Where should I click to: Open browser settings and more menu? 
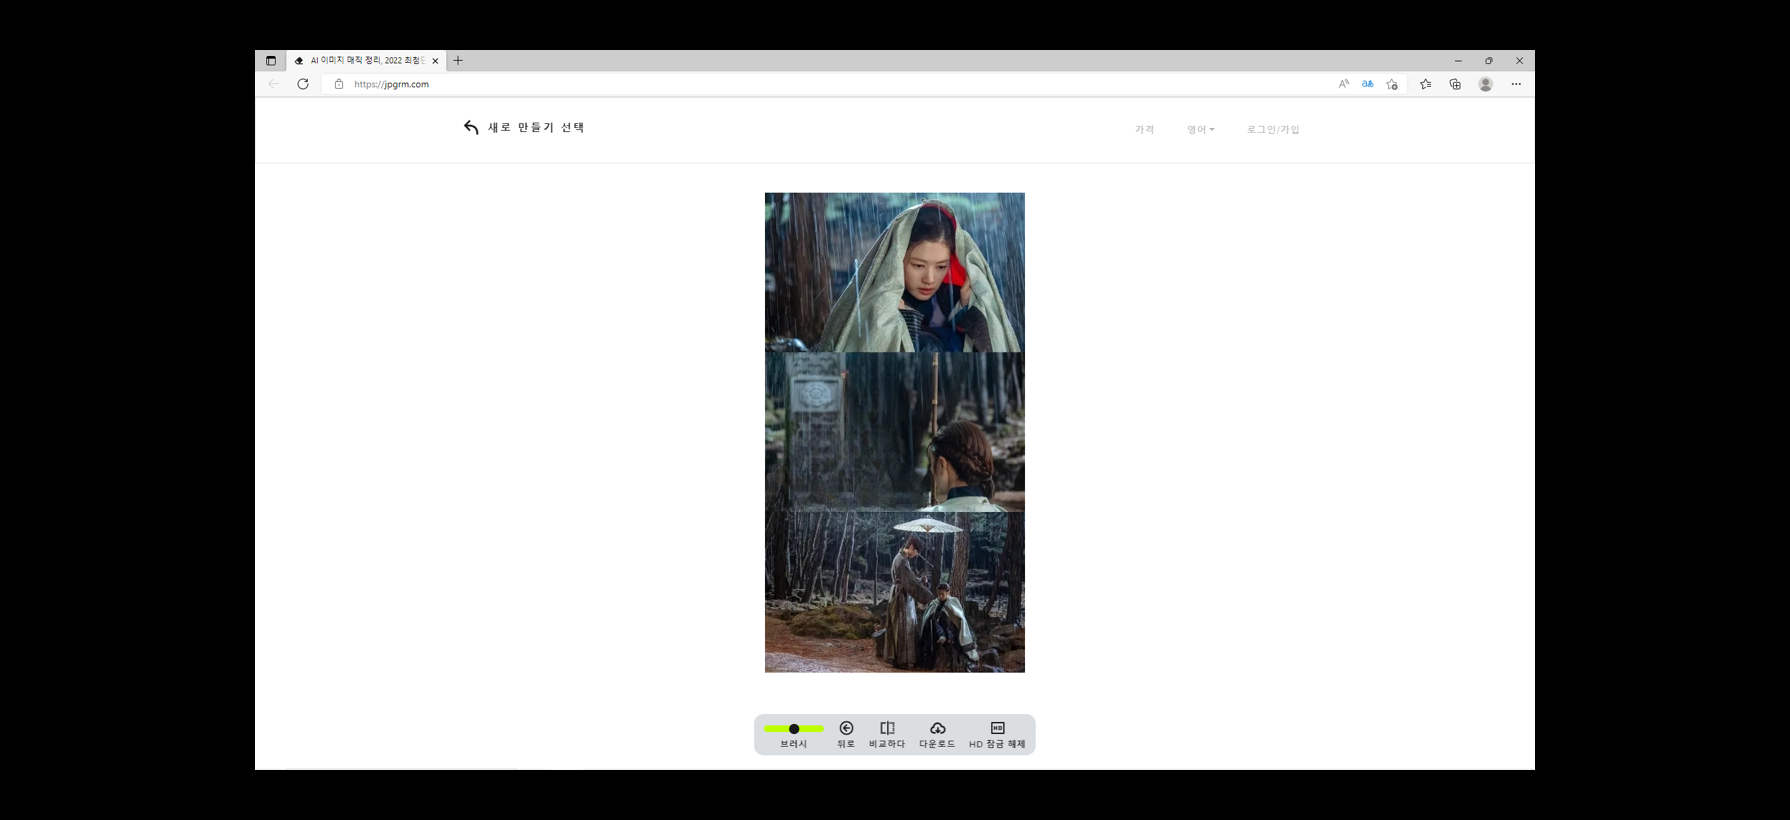[x=1516, y=84]
